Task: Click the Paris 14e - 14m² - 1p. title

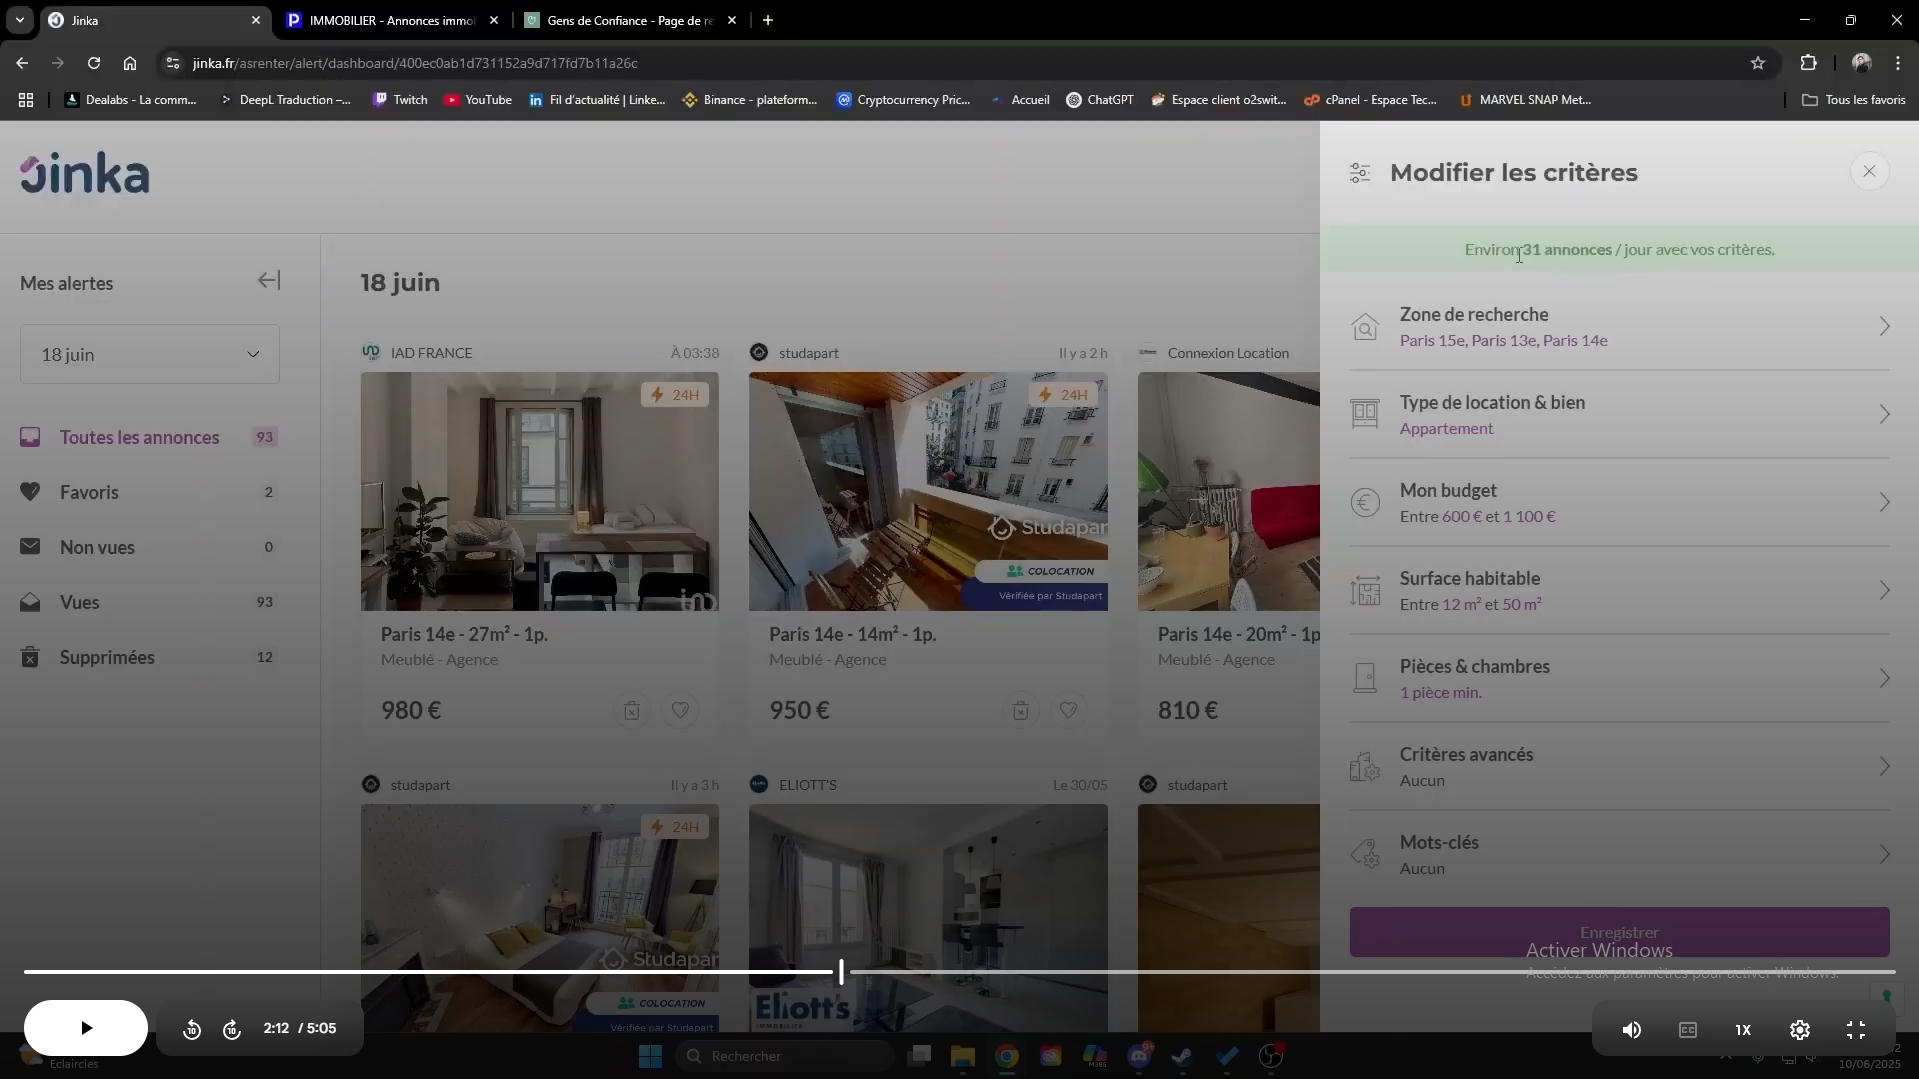Action: tap(852, 634)
